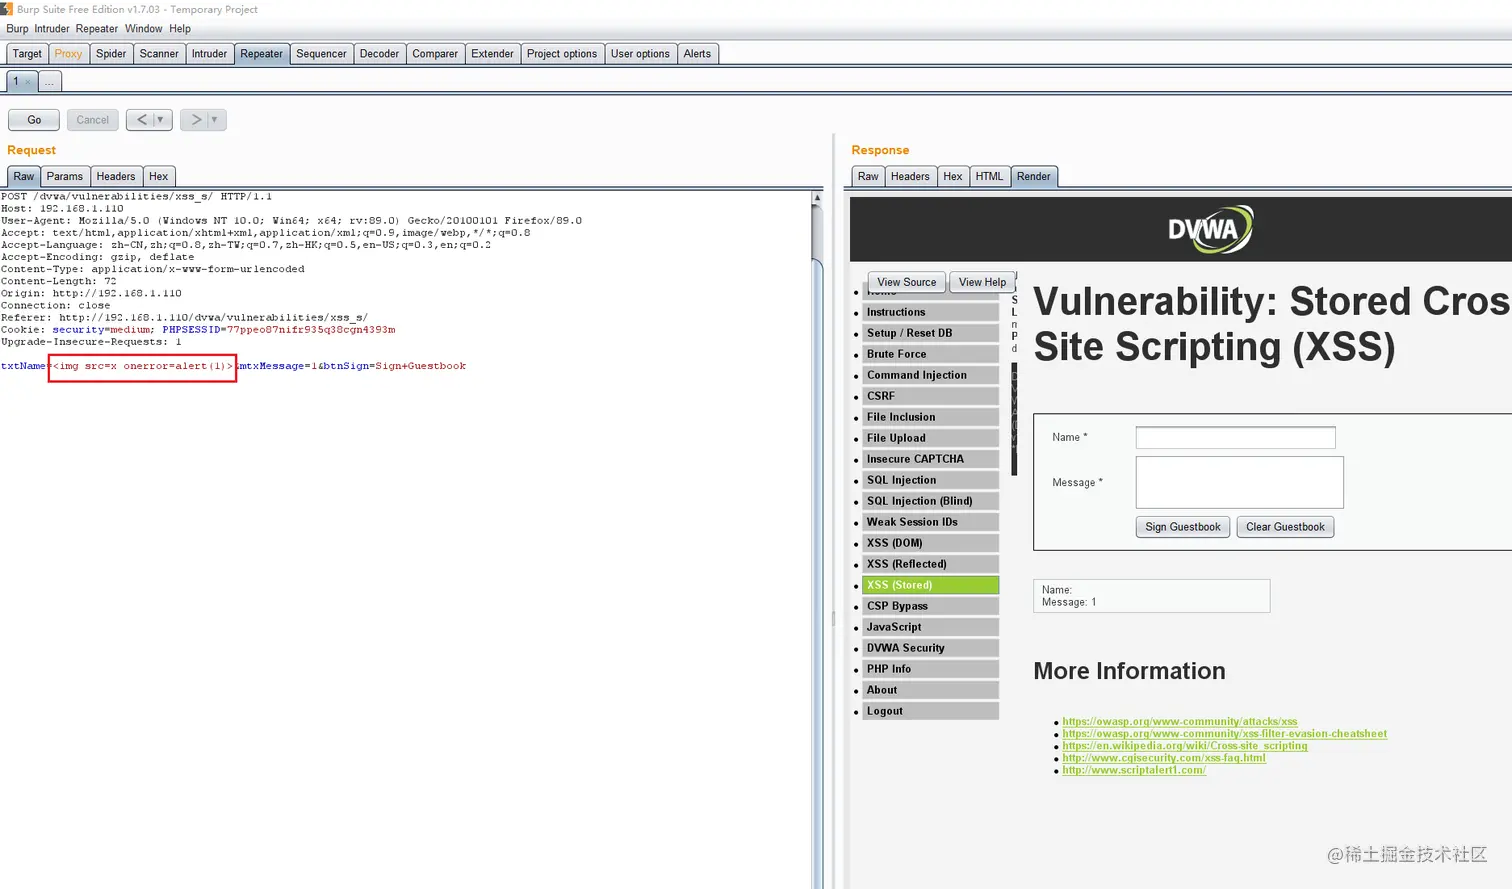Click the DVWA logo in the rendered response
Screen dimensions: 1512x889
[x=1210, y=229]
